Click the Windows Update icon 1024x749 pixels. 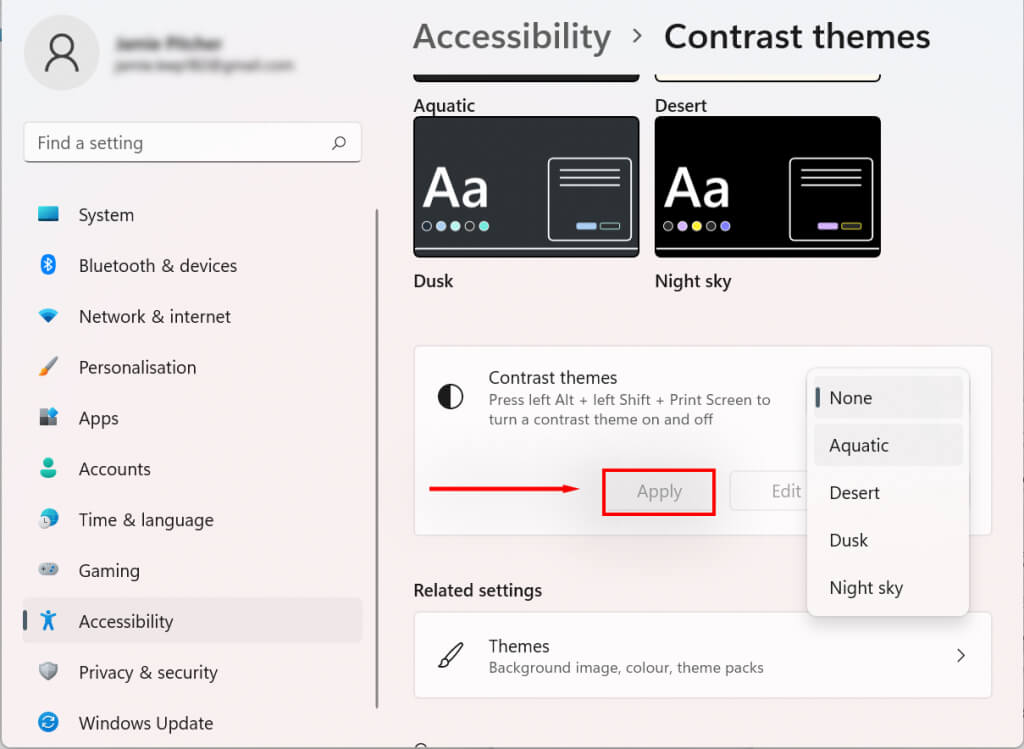click(x=48, y=722)
